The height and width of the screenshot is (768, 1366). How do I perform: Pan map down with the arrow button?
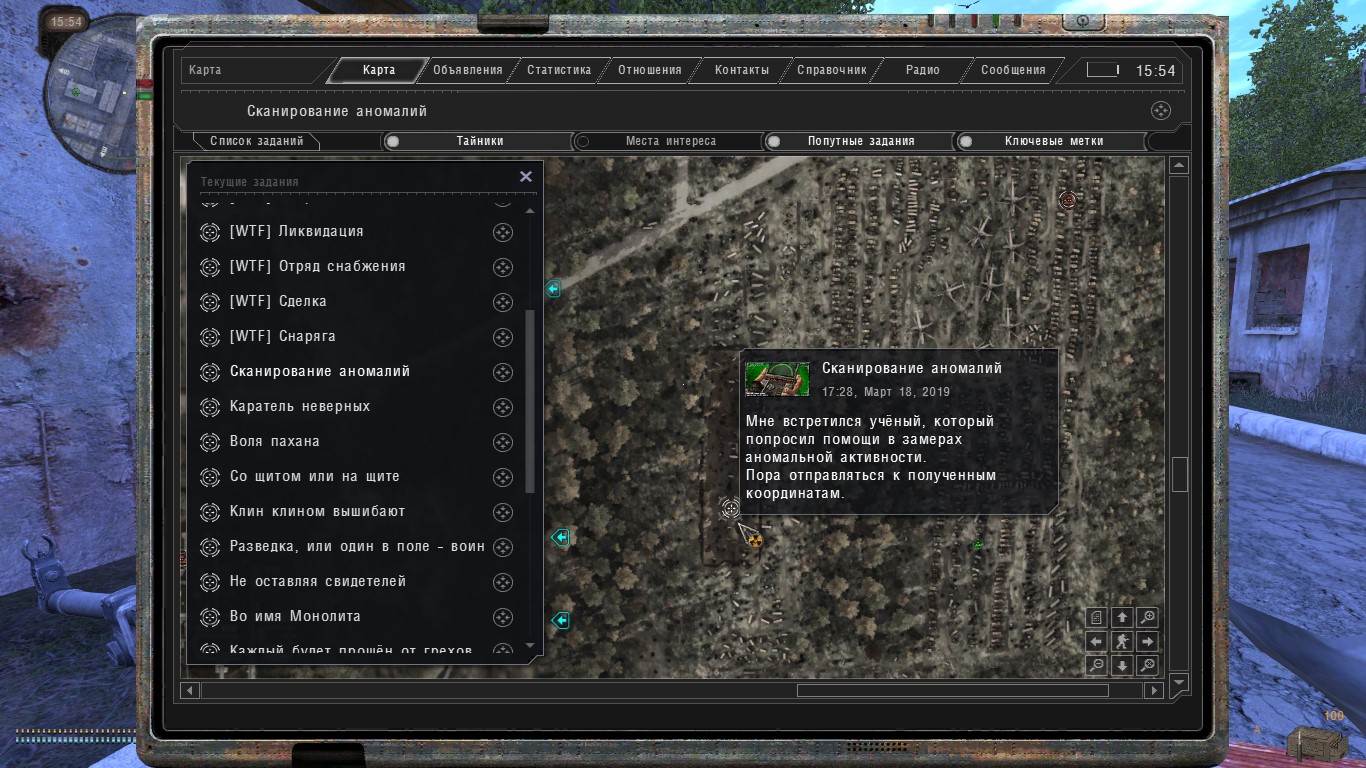(1122, 666)
